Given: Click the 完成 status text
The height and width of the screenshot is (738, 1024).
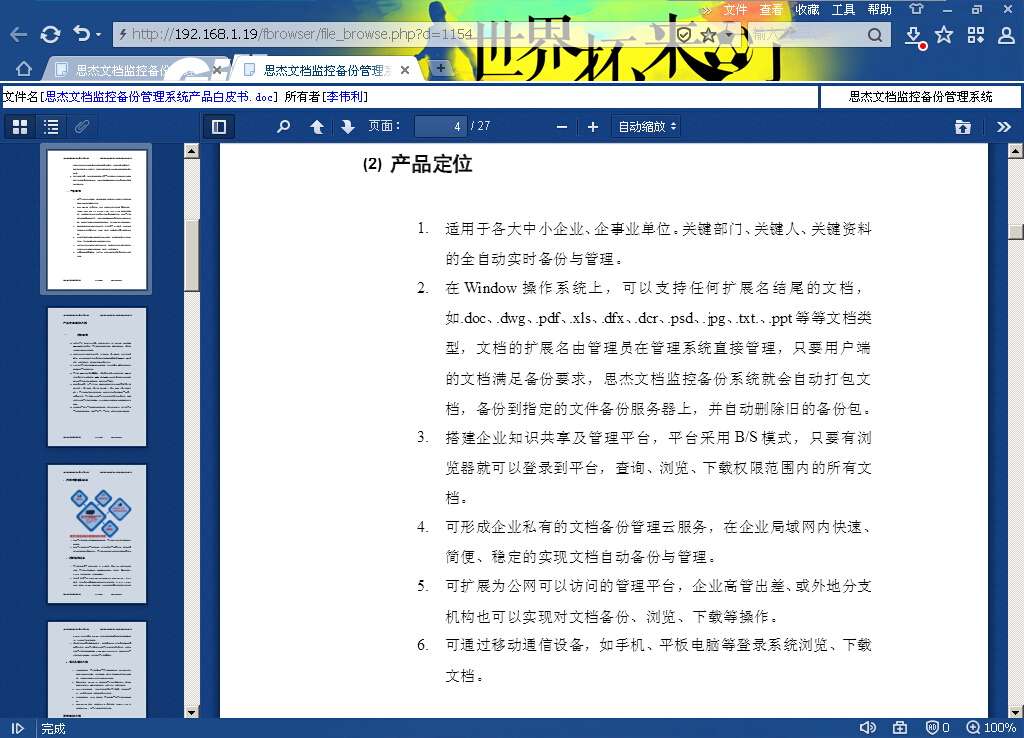Looking at the screenshot, I should click(x=54, y=729).
